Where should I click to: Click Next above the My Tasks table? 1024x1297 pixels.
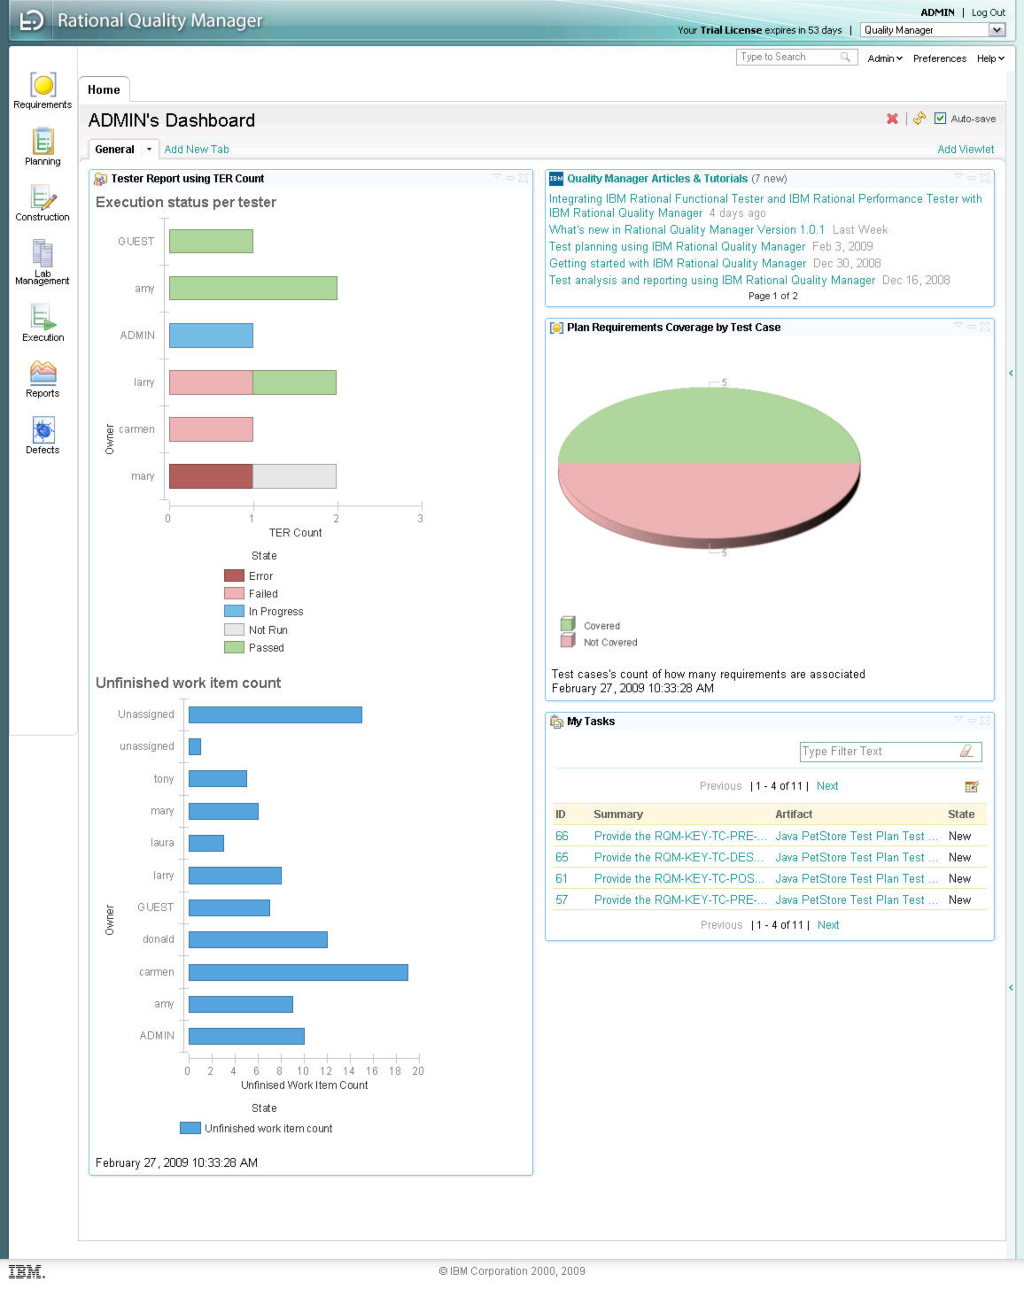[827, 787]
